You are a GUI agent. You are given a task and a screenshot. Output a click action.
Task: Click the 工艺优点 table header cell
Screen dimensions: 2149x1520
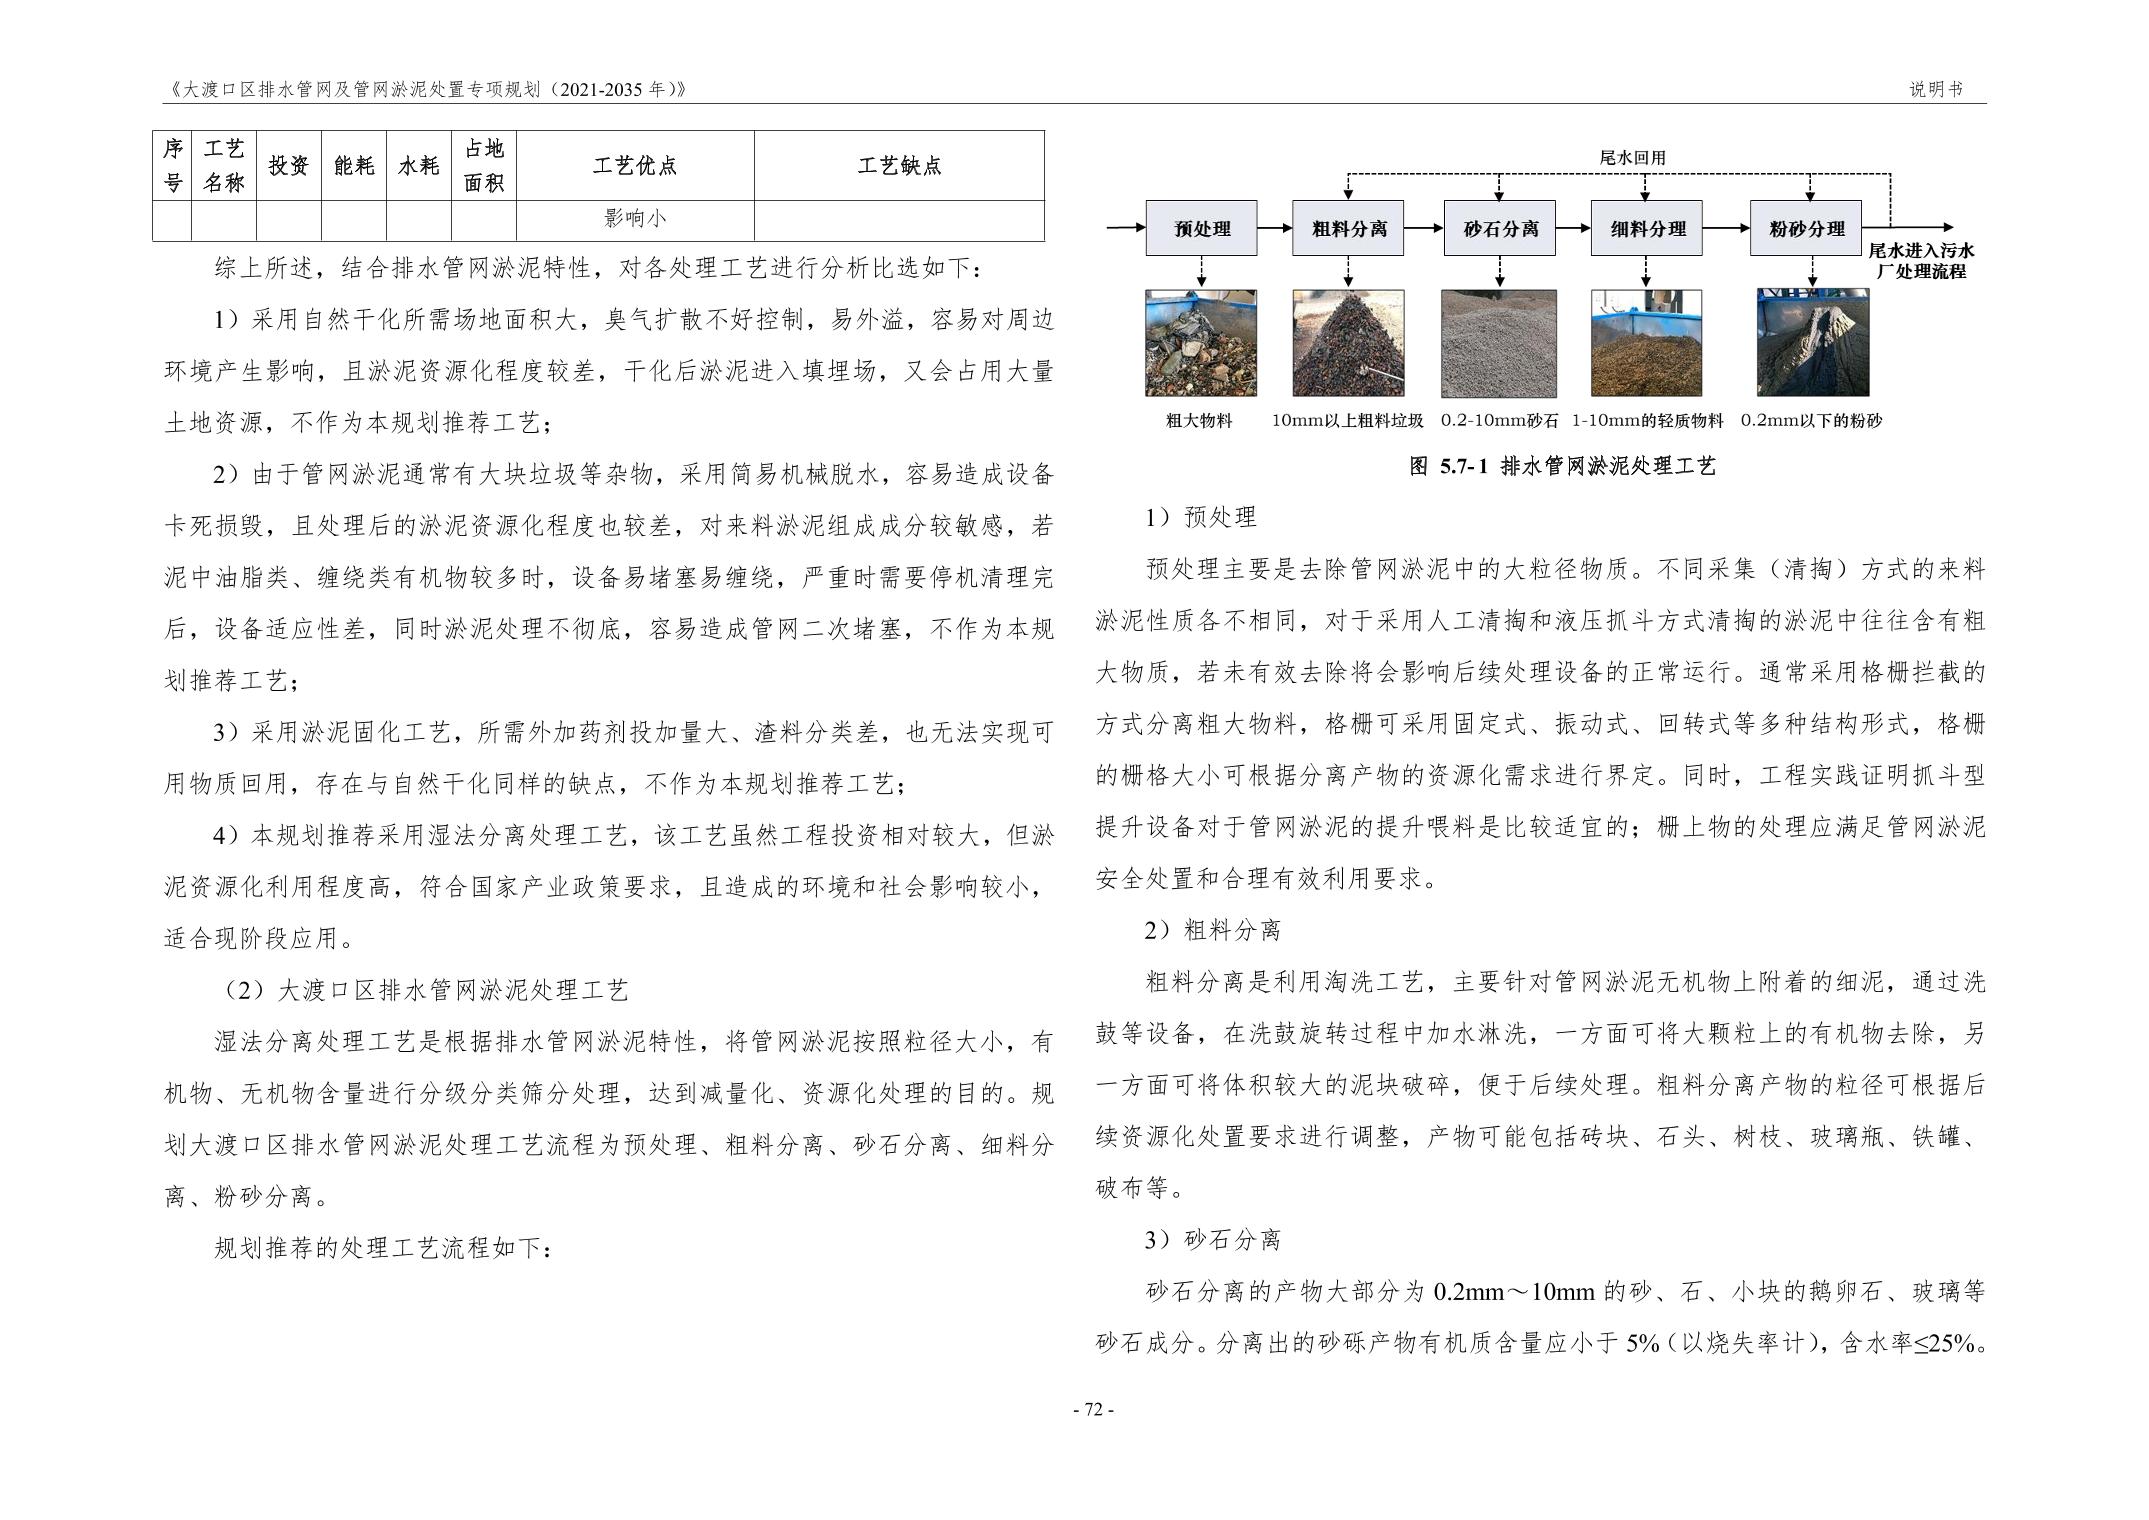(634, 166)
